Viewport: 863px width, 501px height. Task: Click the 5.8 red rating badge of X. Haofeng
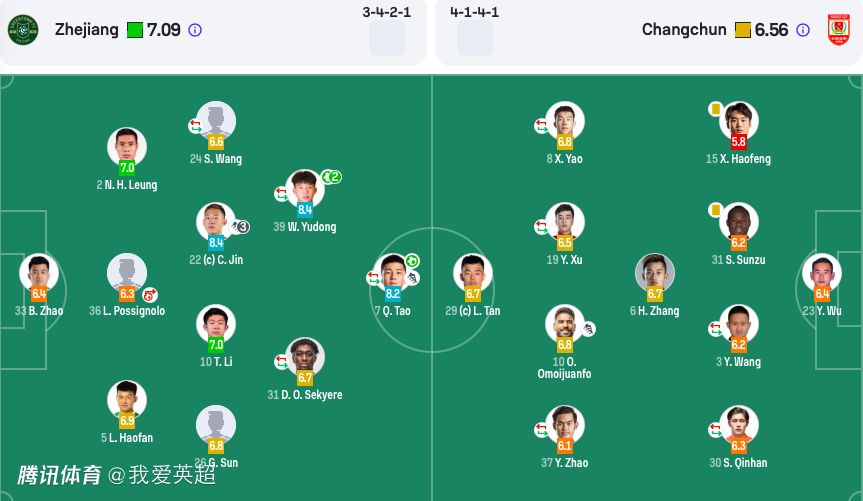point(739,142)
